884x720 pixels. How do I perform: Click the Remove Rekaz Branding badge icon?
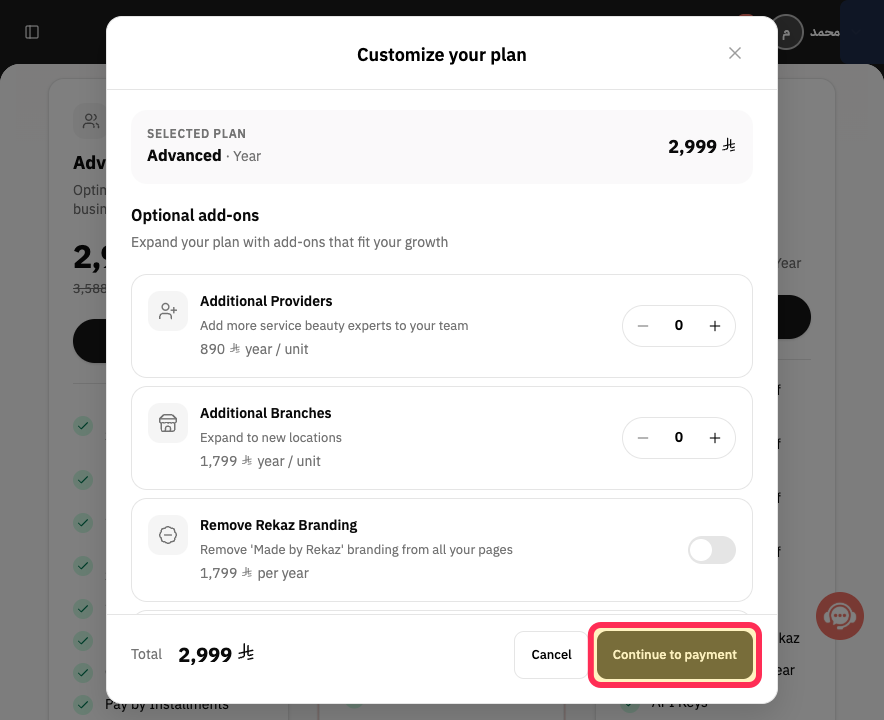[x=168, y=535]
